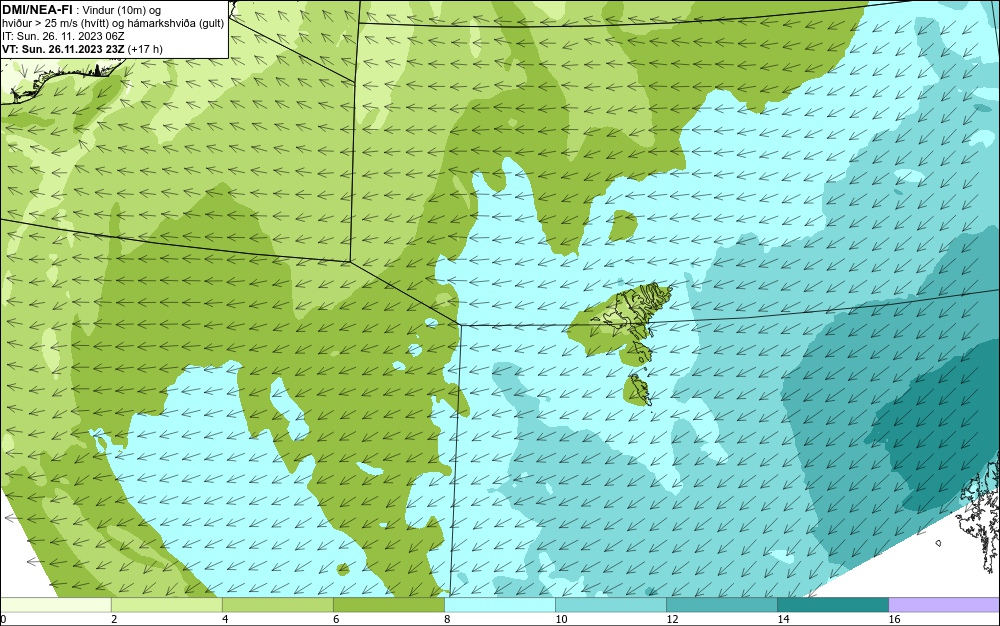Click the light green 2–4 m/s legend swatch
This screenshot has height=626, width=1000.
point(167,605)
